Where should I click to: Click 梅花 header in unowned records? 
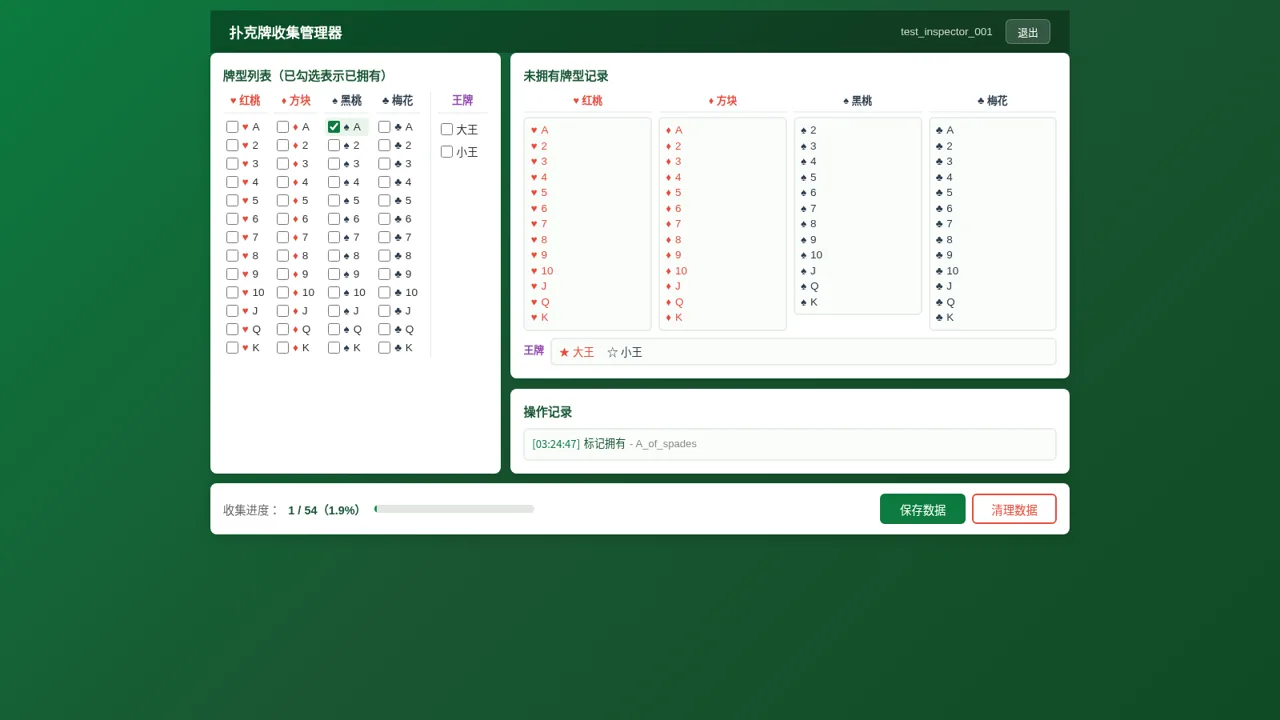993,101
